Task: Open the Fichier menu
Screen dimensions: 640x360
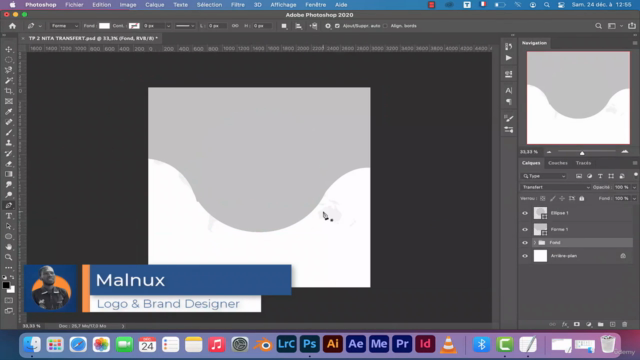Action: (x=74, y=5)
